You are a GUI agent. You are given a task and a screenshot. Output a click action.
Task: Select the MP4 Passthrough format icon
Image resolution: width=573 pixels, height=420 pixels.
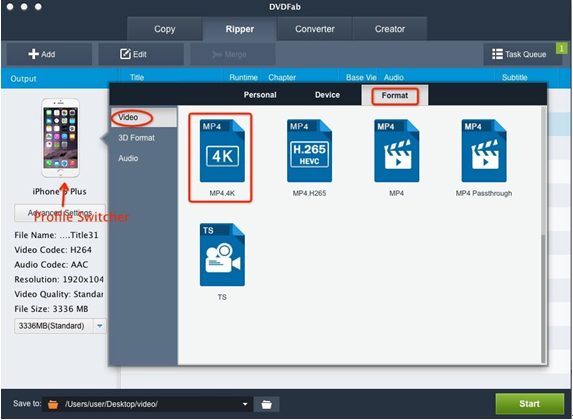point(484,151)
